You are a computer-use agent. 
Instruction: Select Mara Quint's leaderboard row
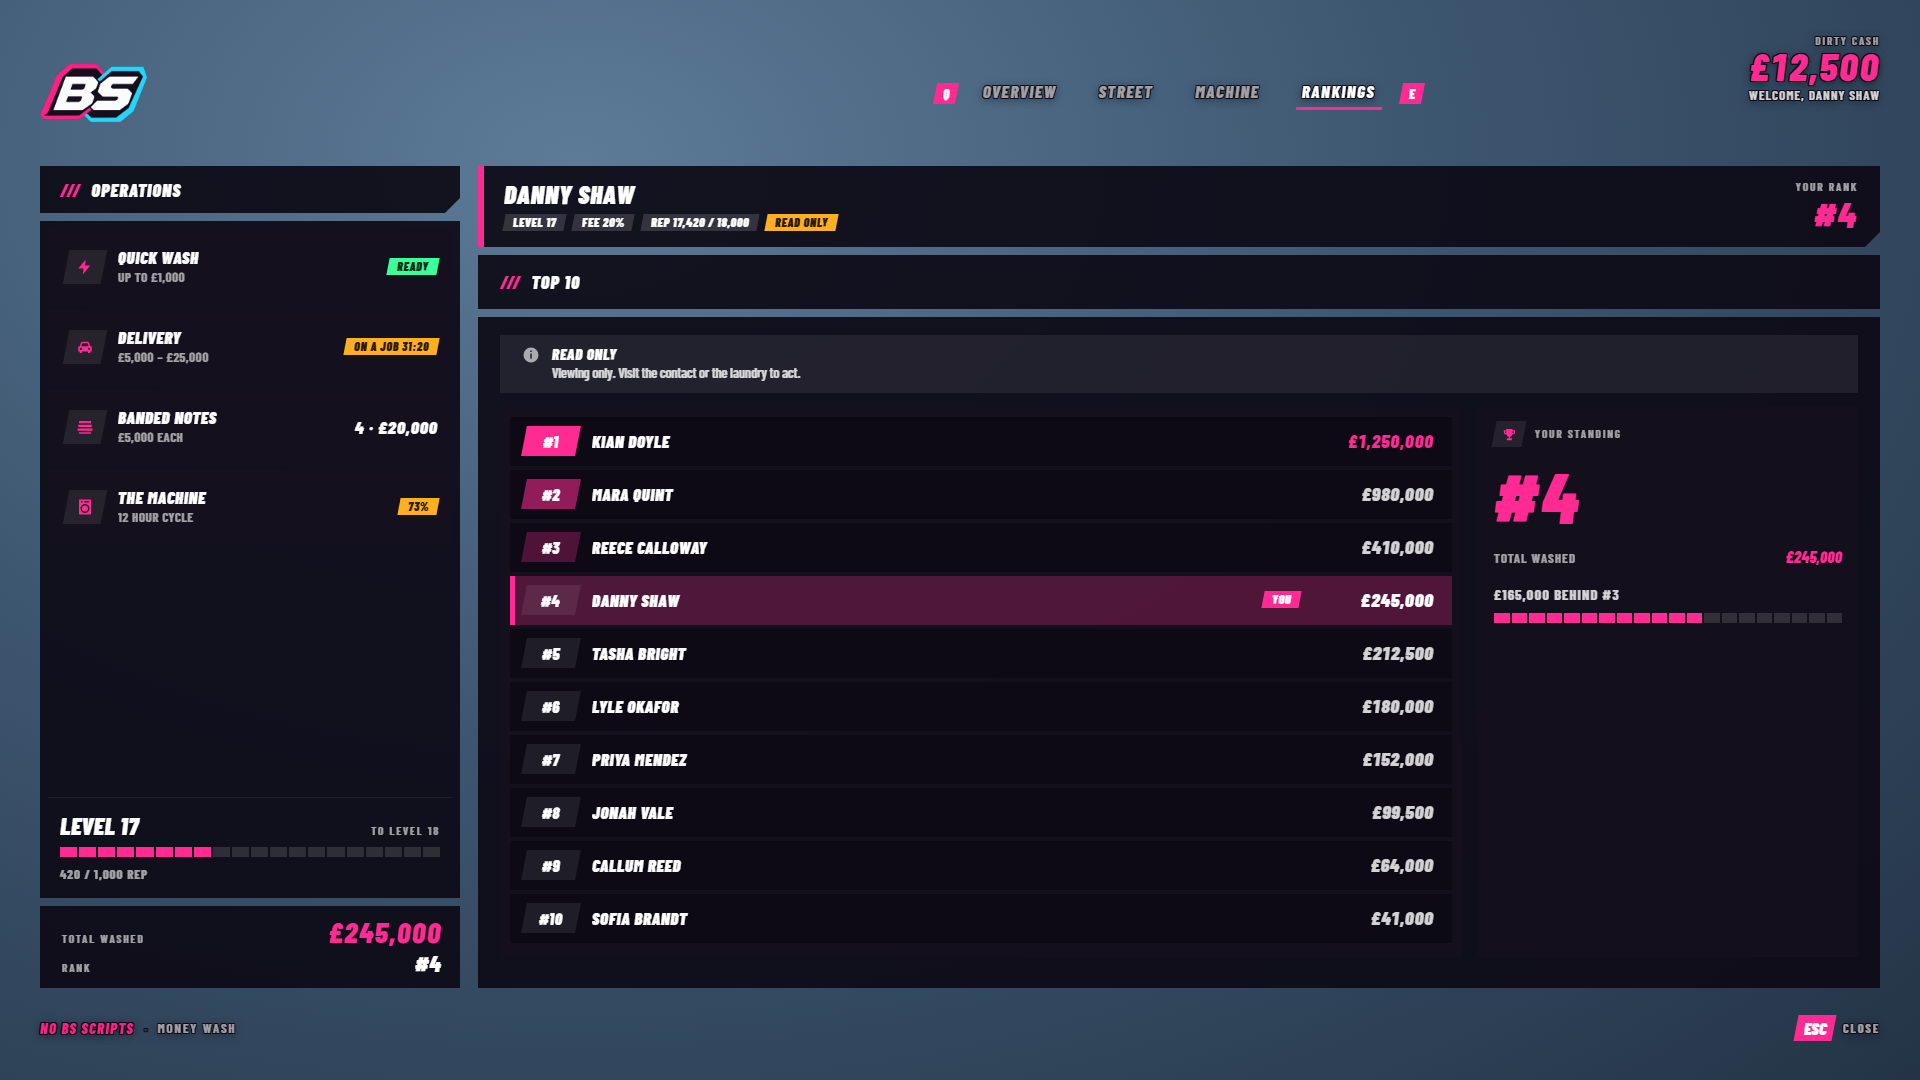(x=981, y=495)
